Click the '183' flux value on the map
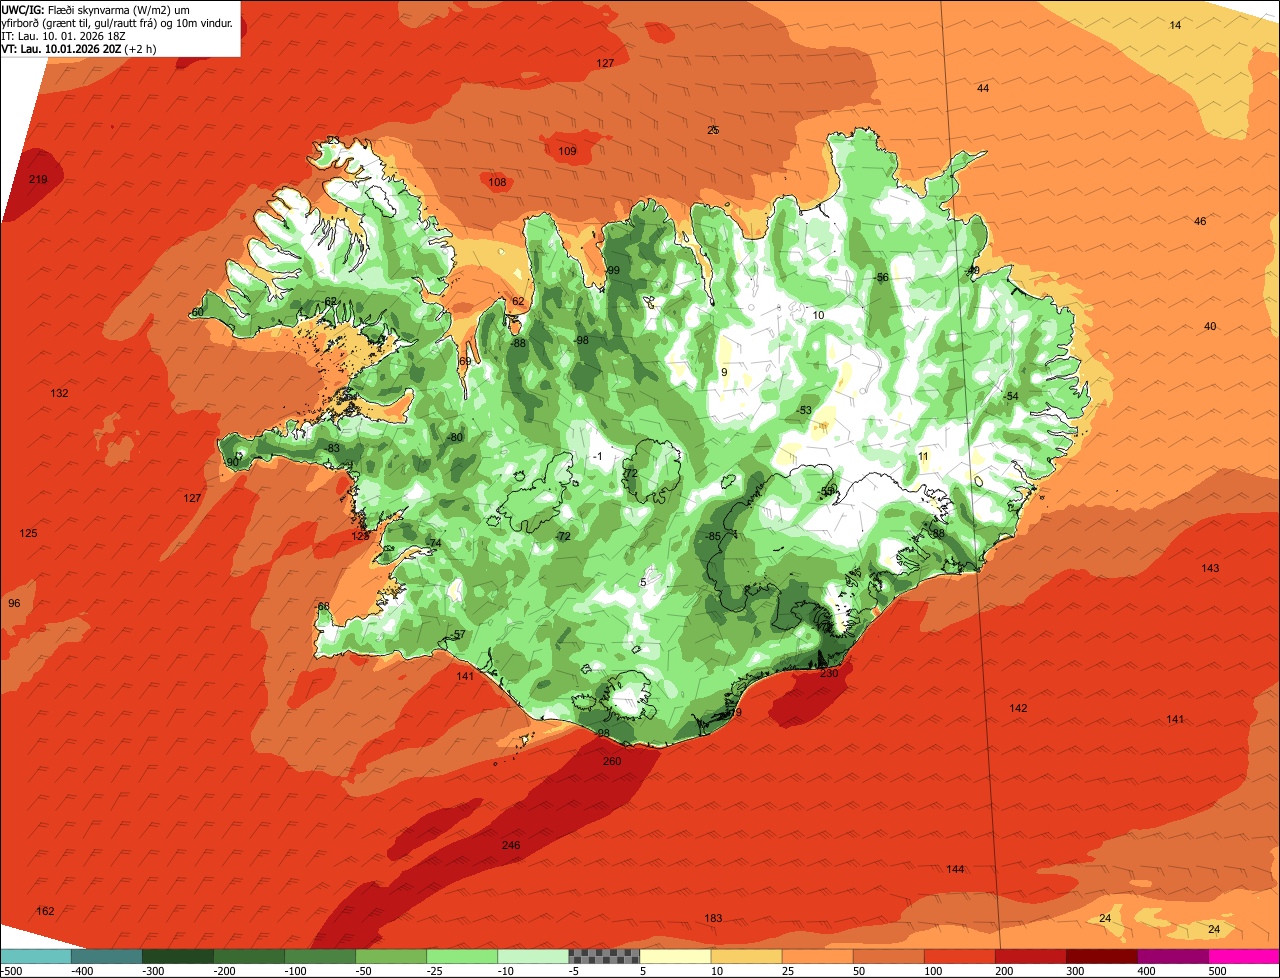Screen dimensions: 1280x978 713,918
